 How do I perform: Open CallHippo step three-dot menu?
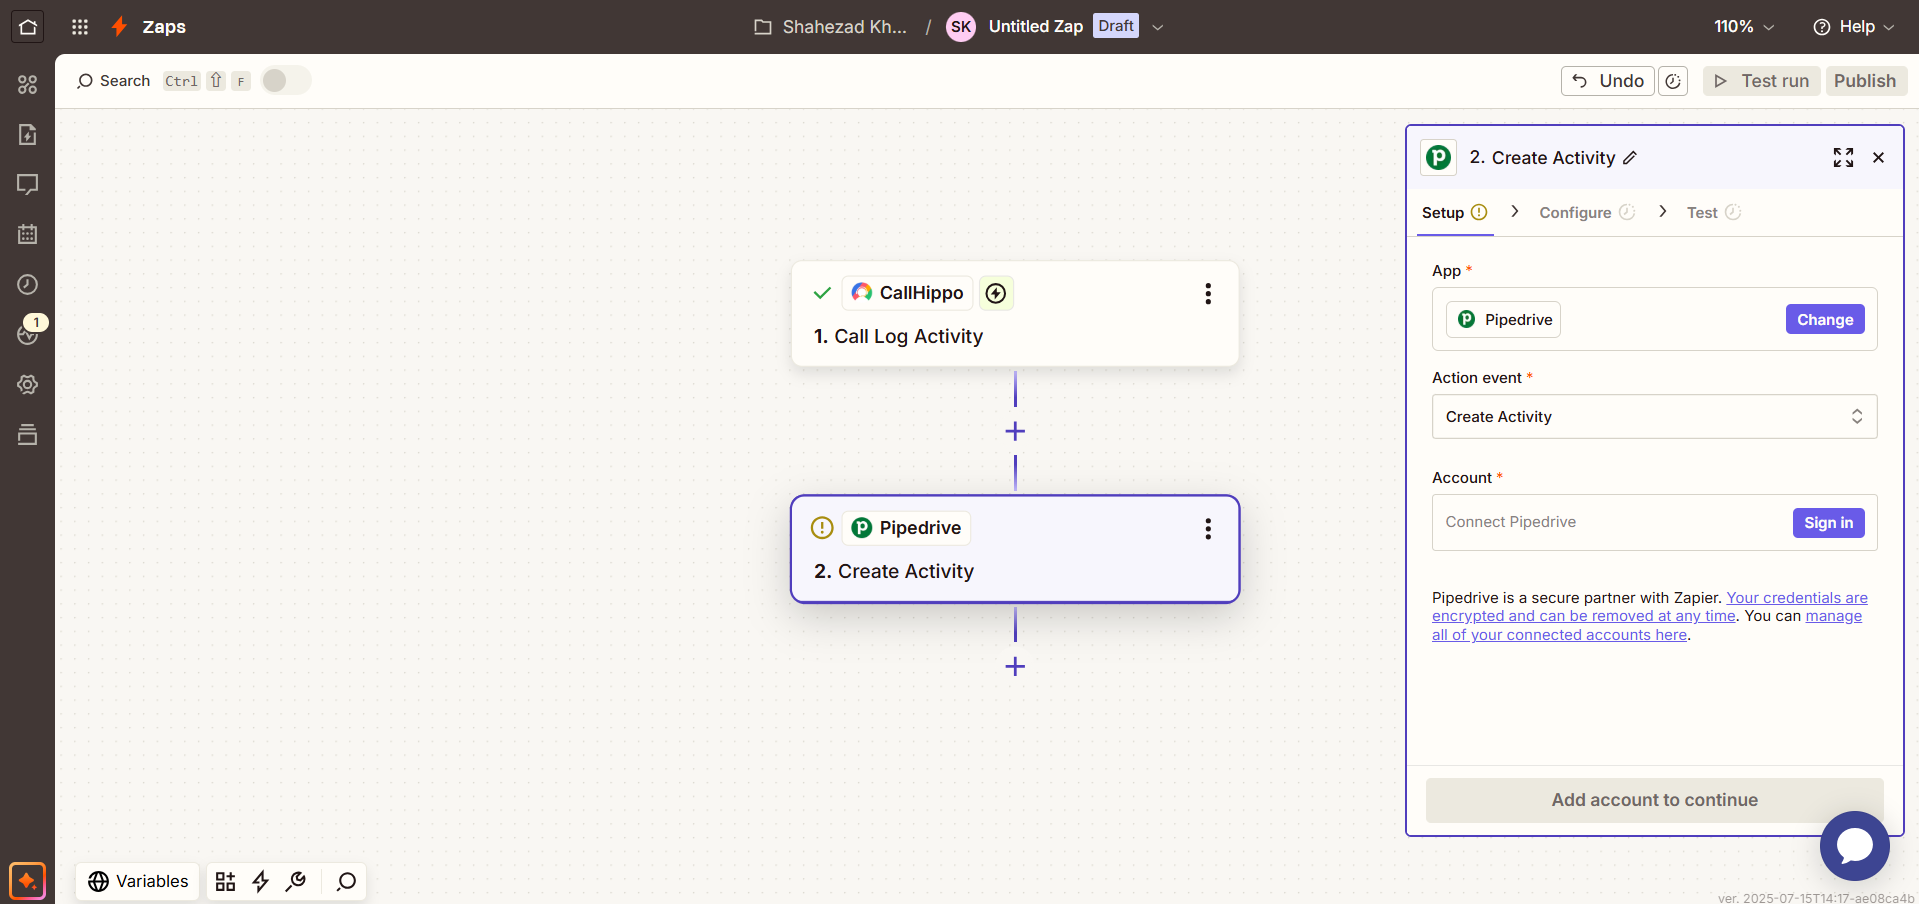tap(1208, 293)
